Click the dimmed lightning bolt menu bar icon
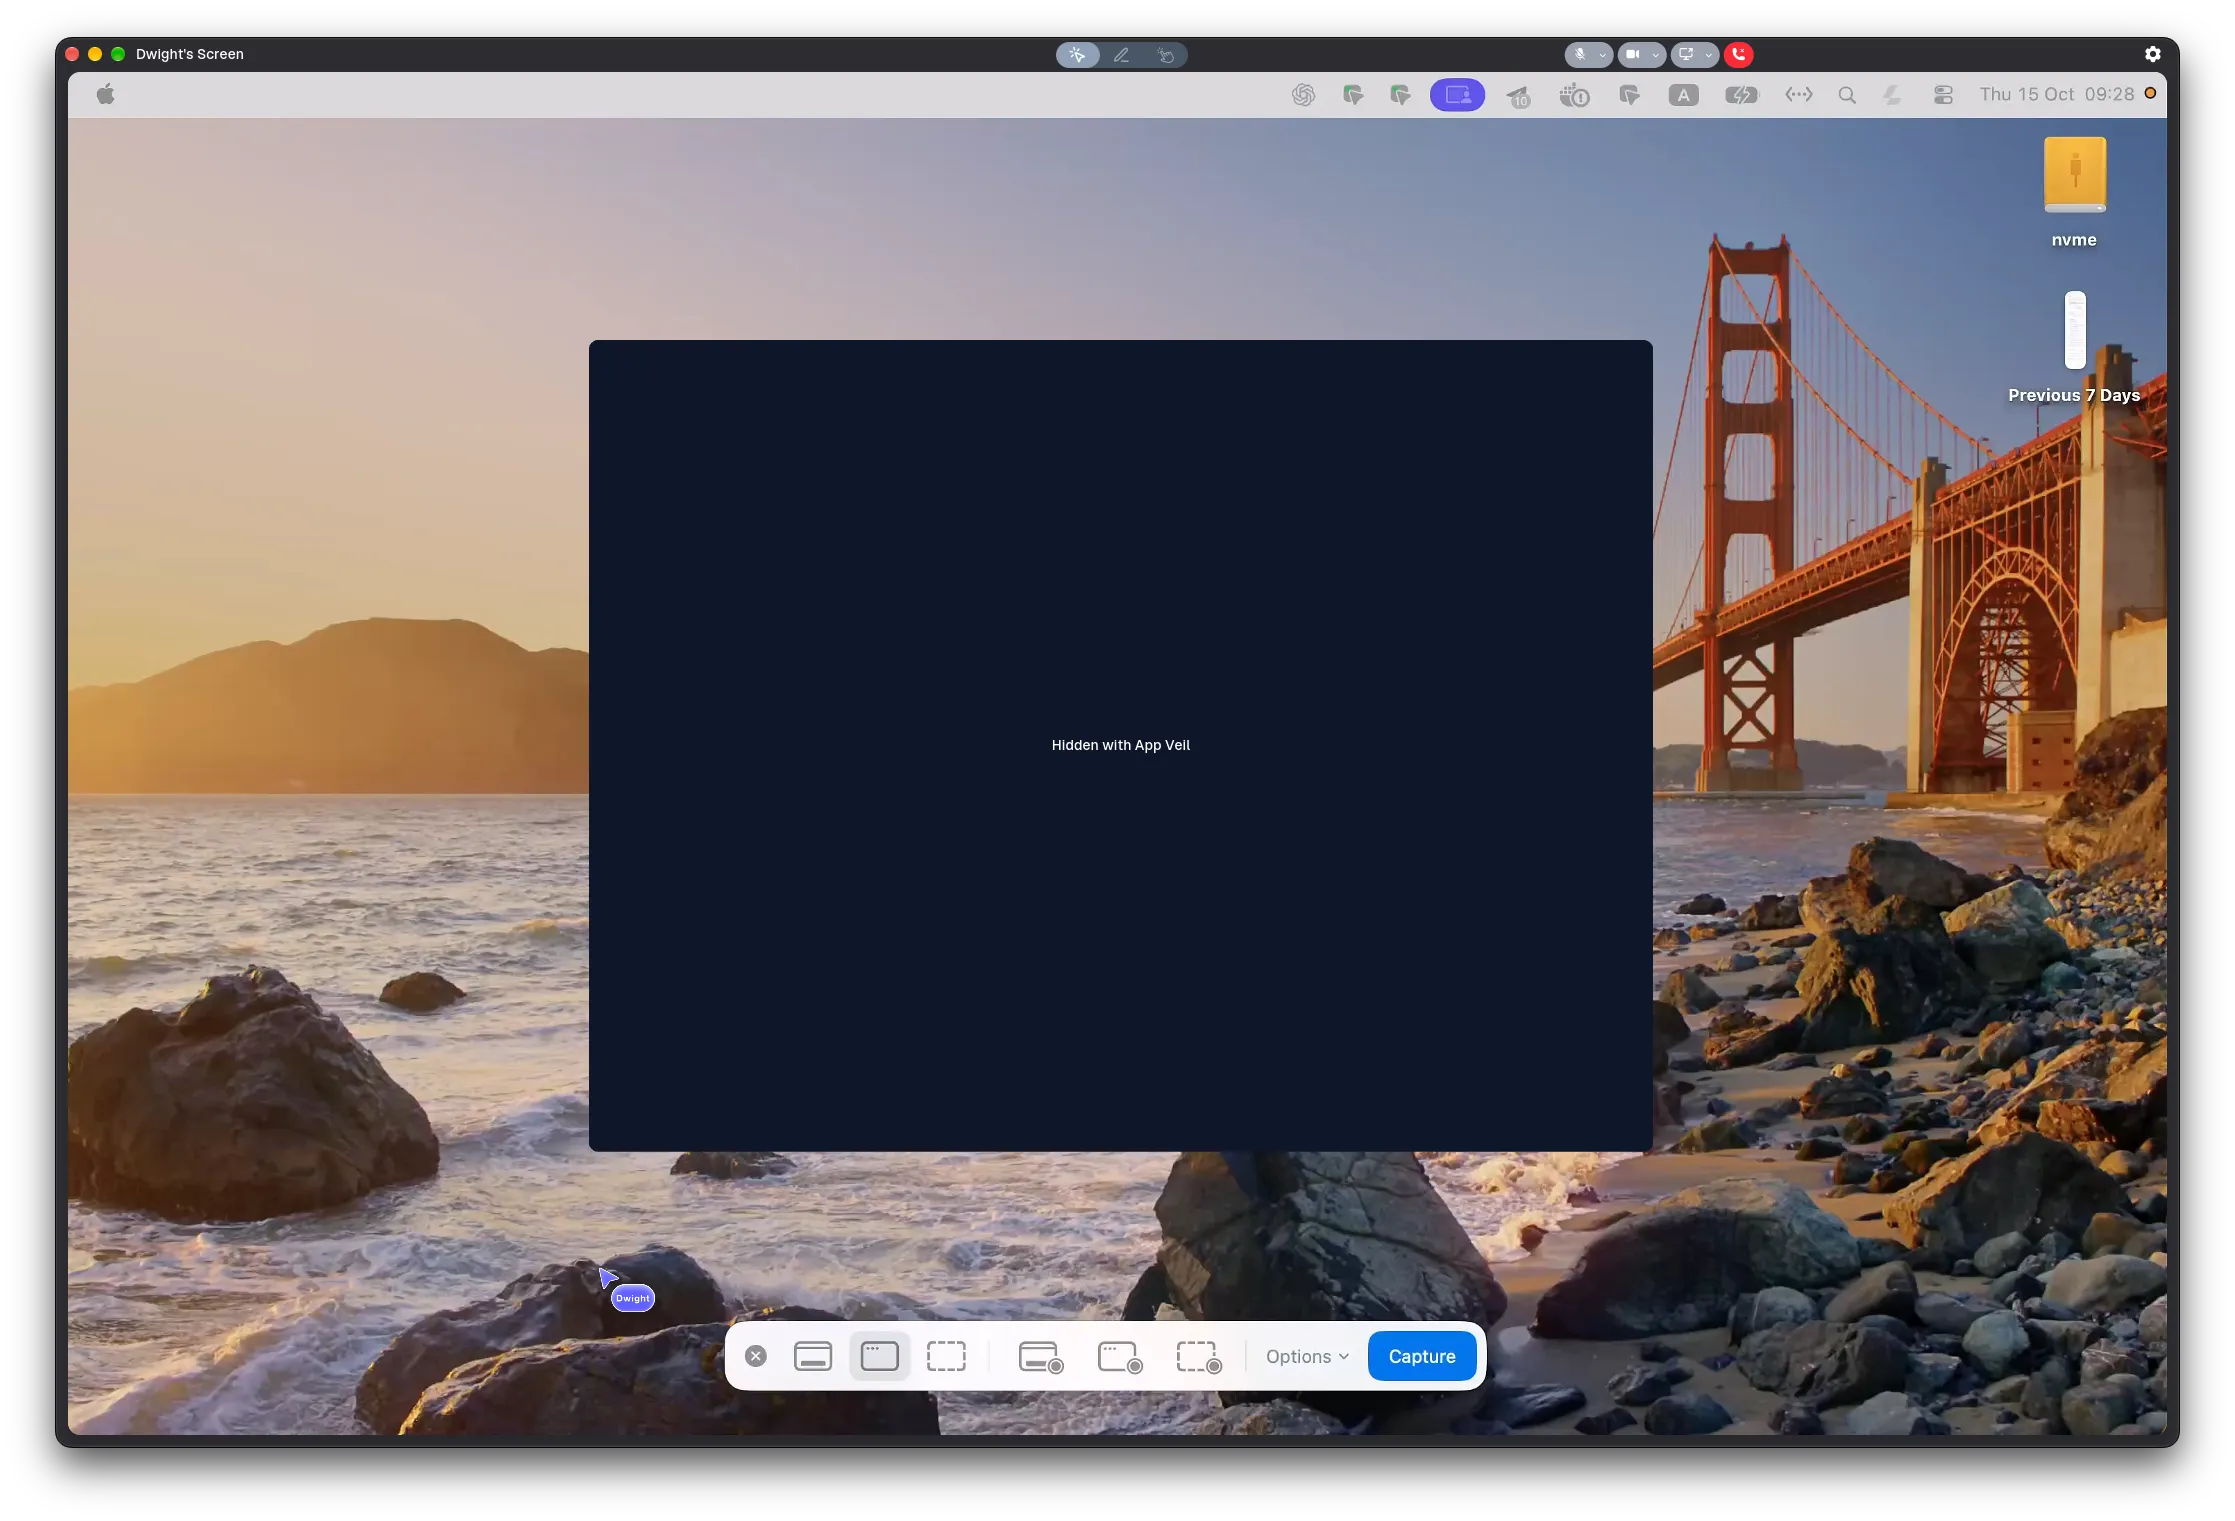 (x=1891, y=95)
